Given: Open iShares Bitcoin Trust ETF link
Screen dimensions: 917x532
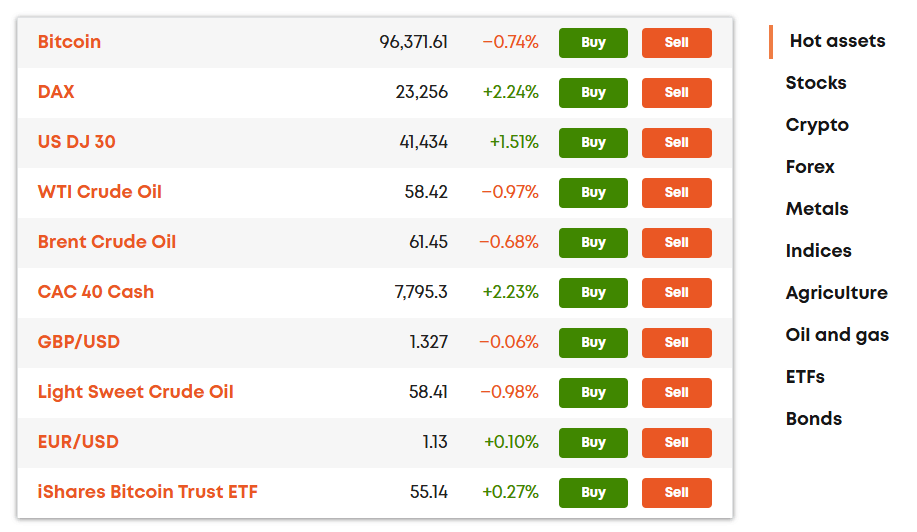Looking at the screenshot, I should [147, 492].
